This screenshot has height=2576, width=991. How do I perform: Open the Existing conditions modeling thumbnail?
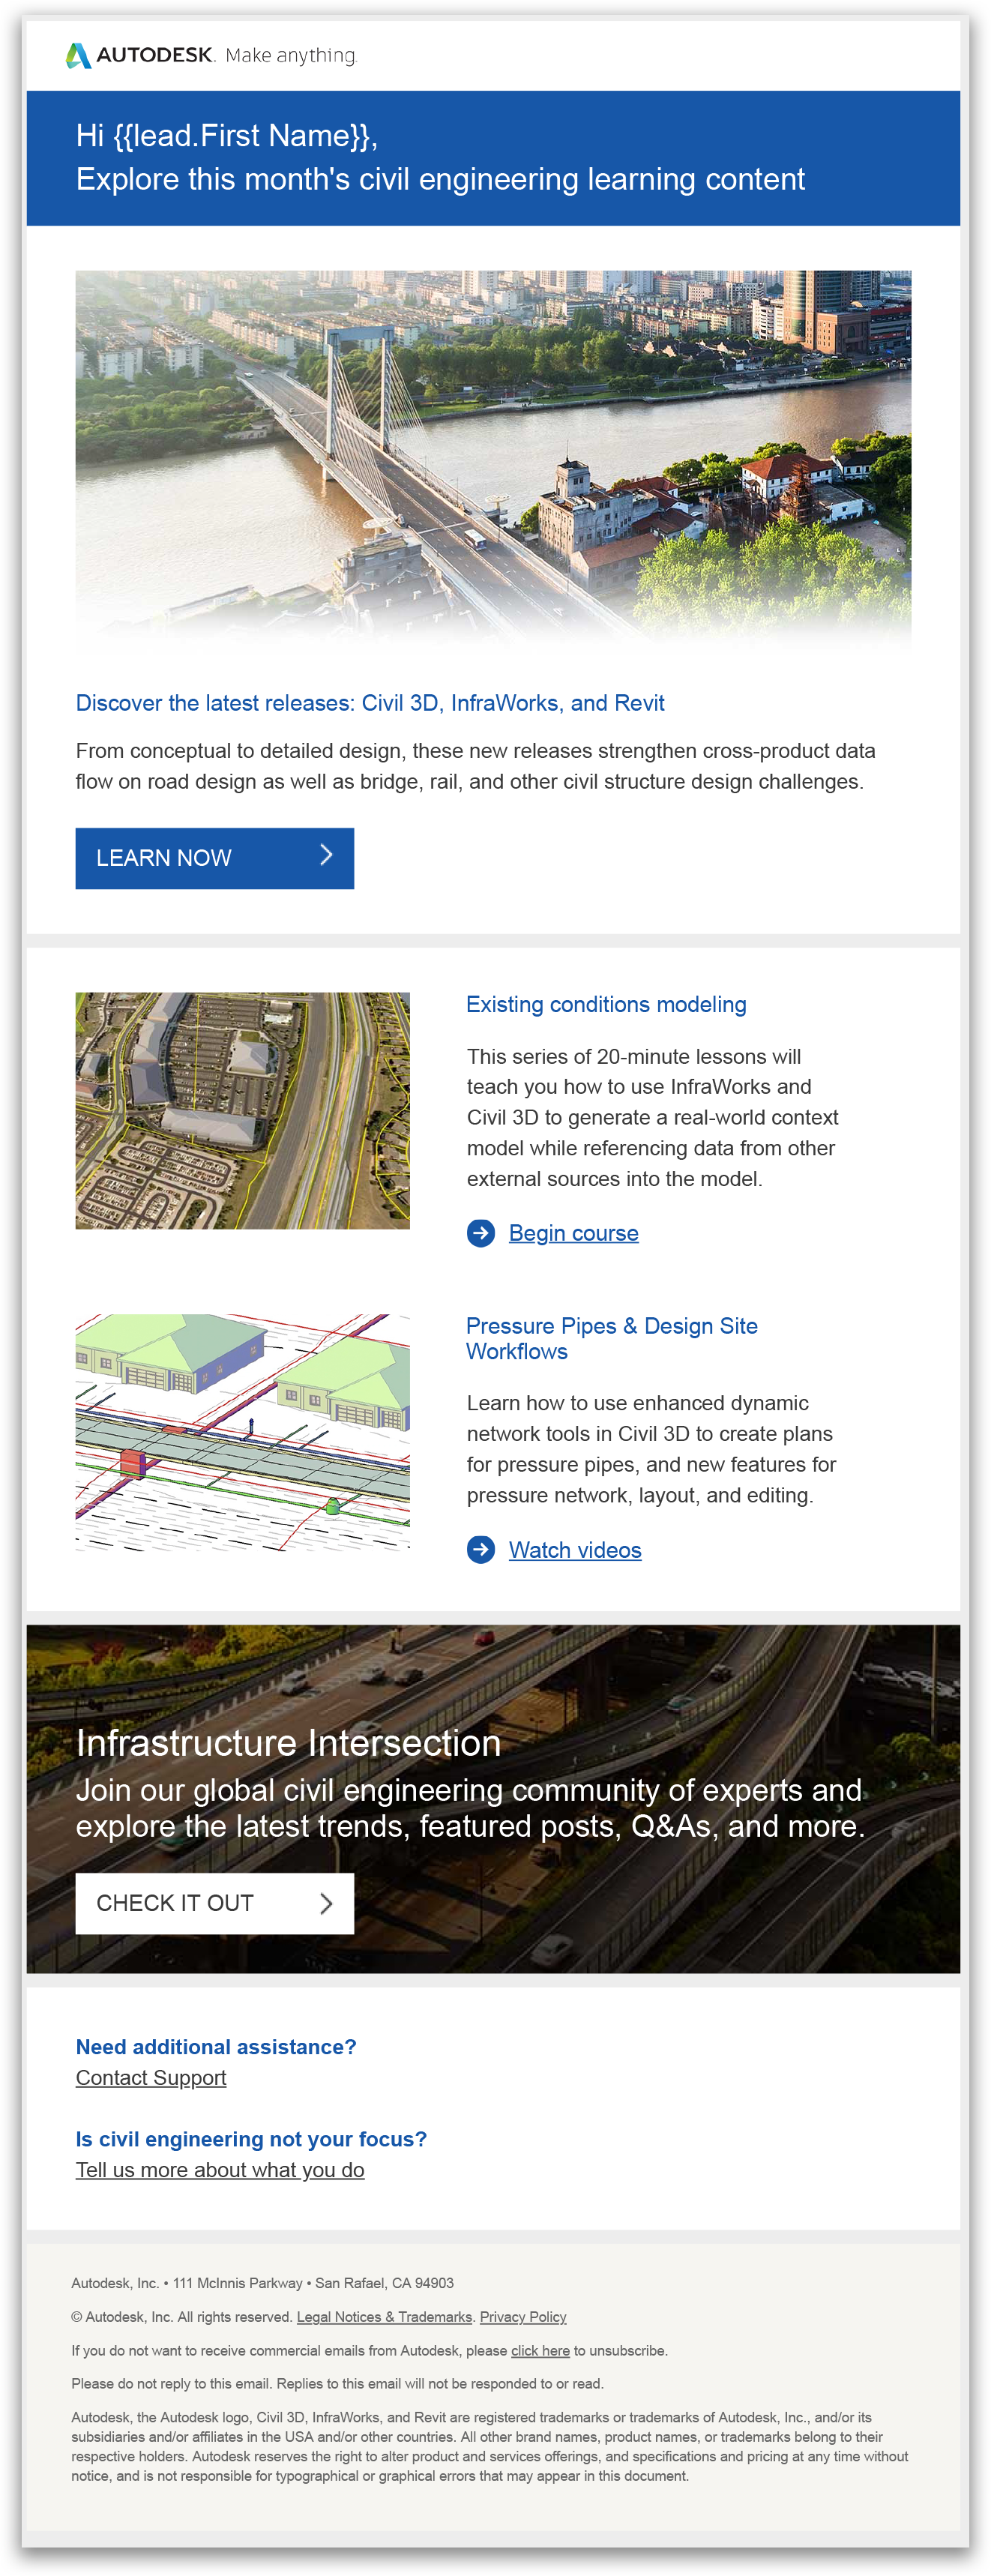243,1110
